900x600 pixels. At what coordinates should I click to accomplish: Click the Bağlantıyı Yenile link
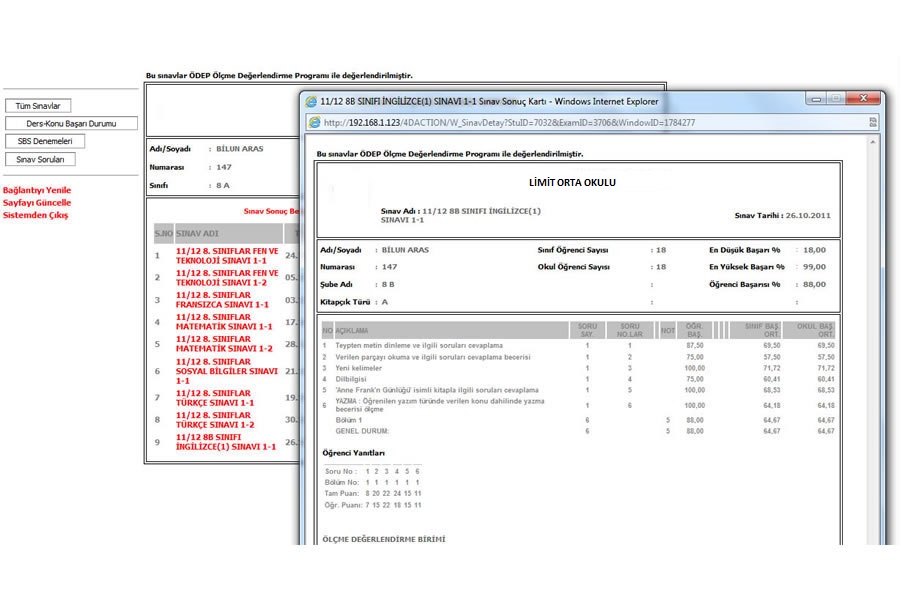[x=37, y=190]
